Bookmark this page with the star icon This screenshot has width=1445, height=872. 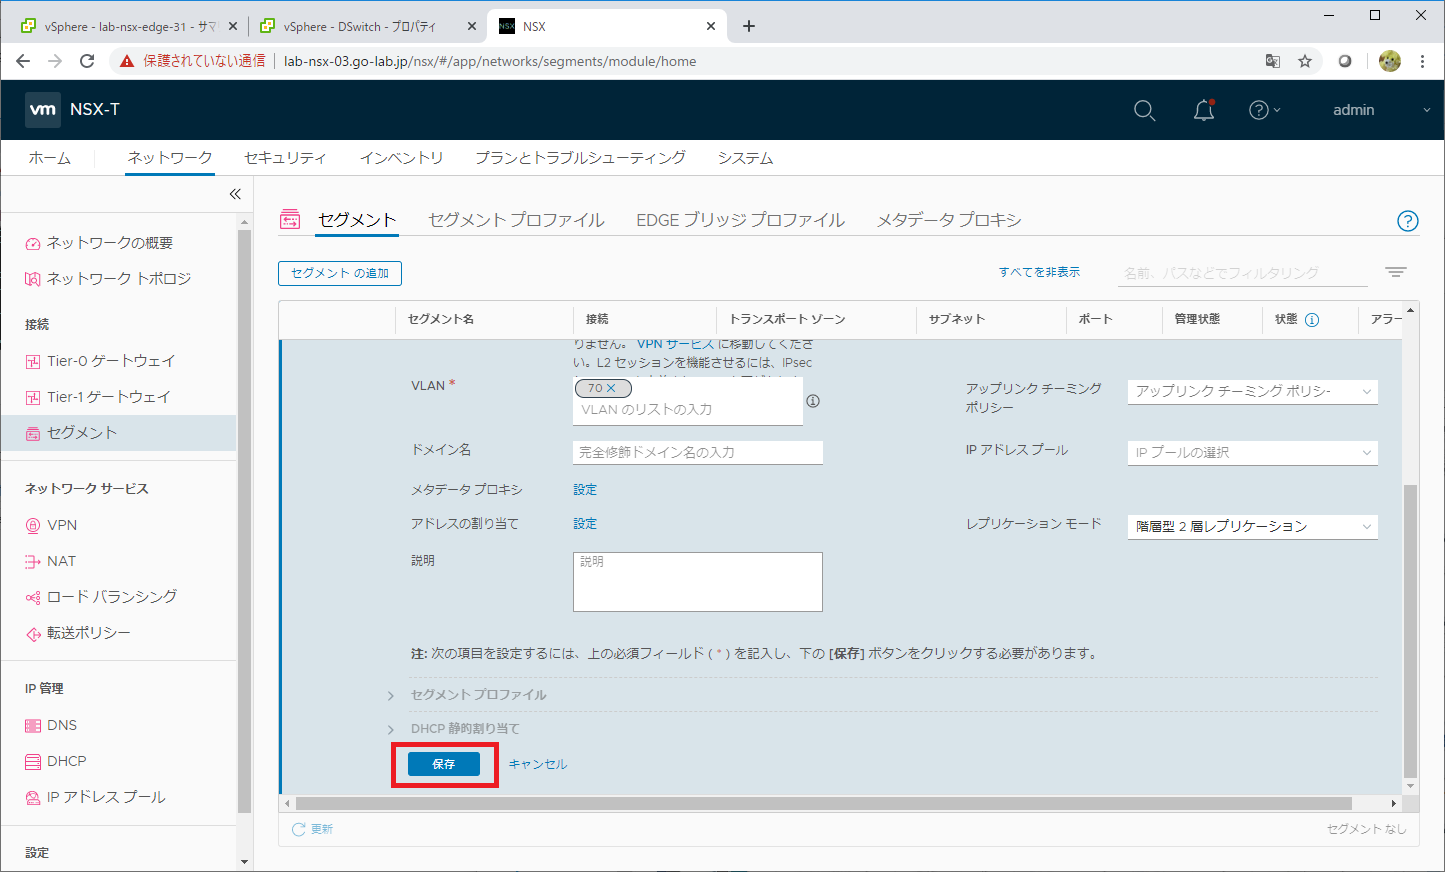(1305, 61)
